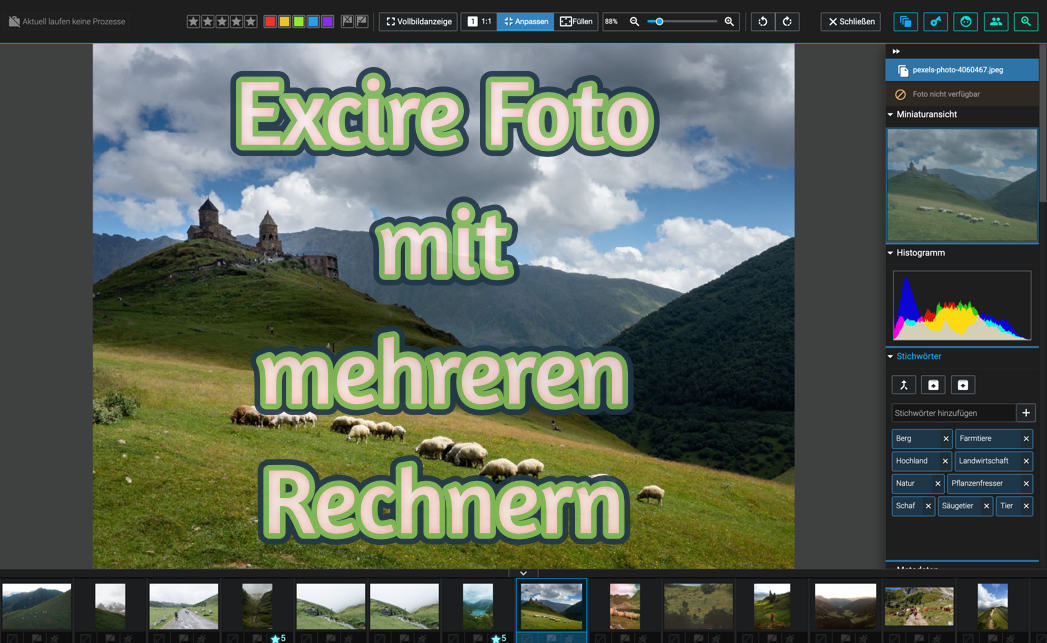Select the mountain lake thumbnail in filmstrip
The height and width of the screenshot is (643, 1047).
coord(478,606)
